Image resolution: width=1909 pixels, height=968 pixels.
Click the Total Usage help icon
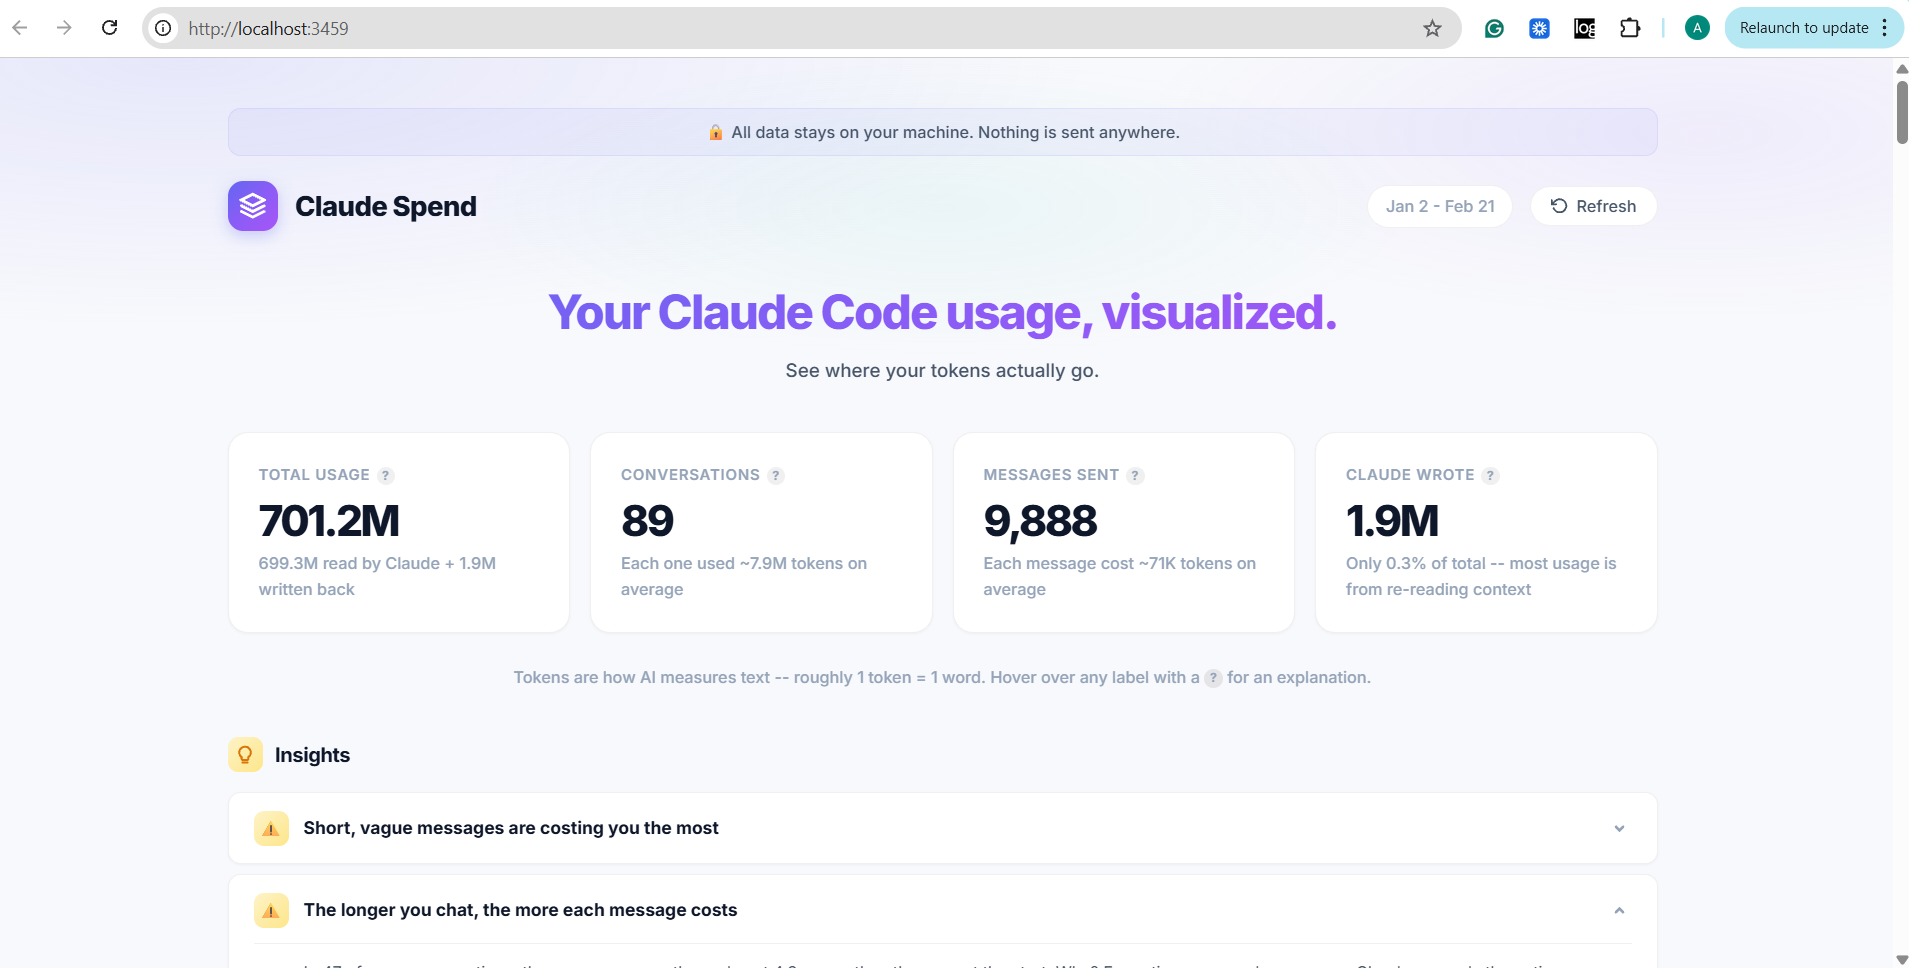coord(386,476)
